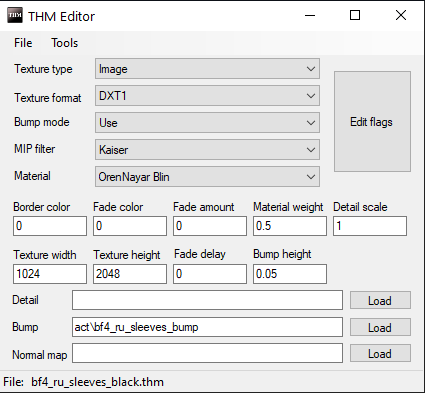This screenshot has width=425, height=393.
Task: Expand the Material dropdown showing OrenNayar Blin
Action: tap(207, 177)
